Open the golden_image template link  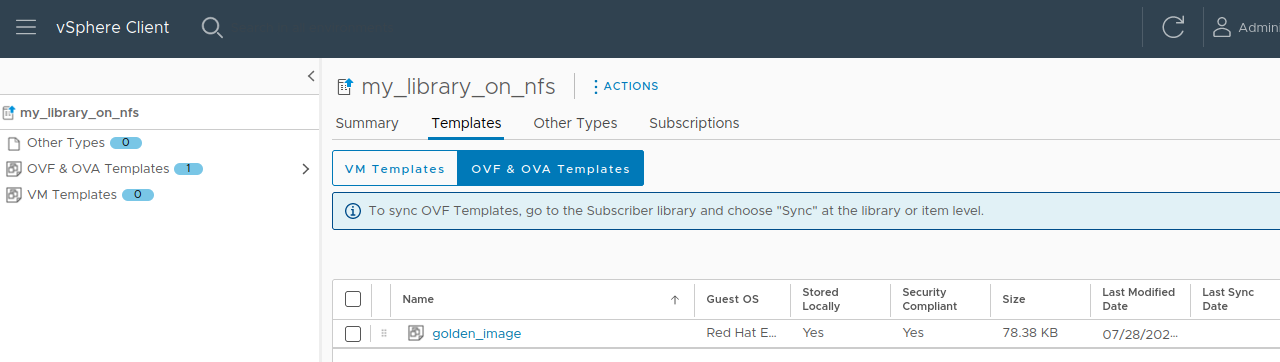coord(477,333)
